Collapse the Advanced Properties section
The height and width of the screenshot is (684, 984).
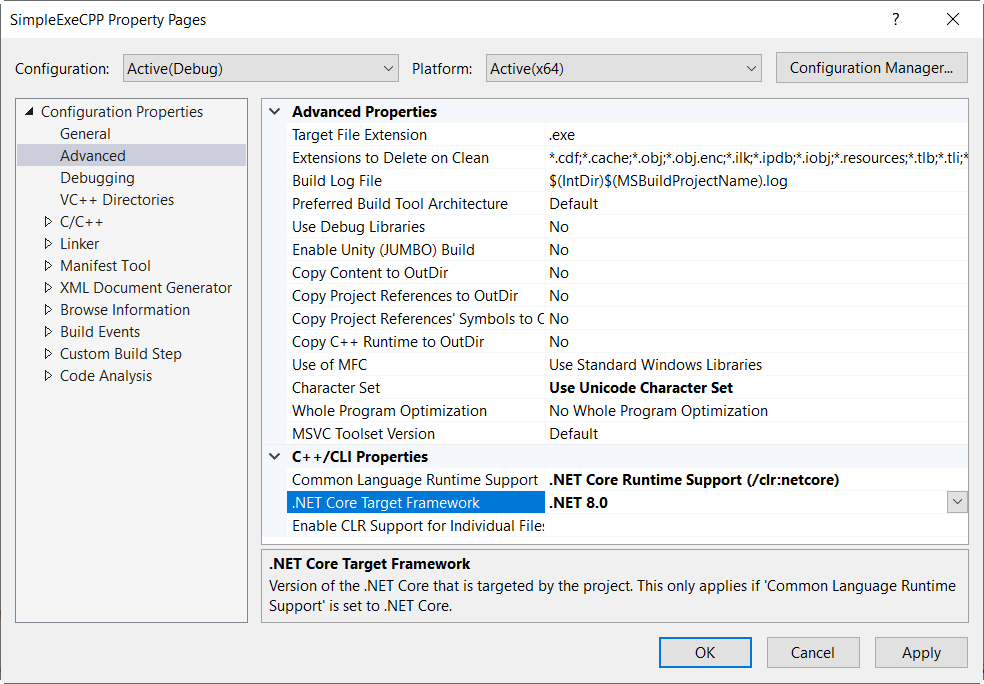pos(275,112)
